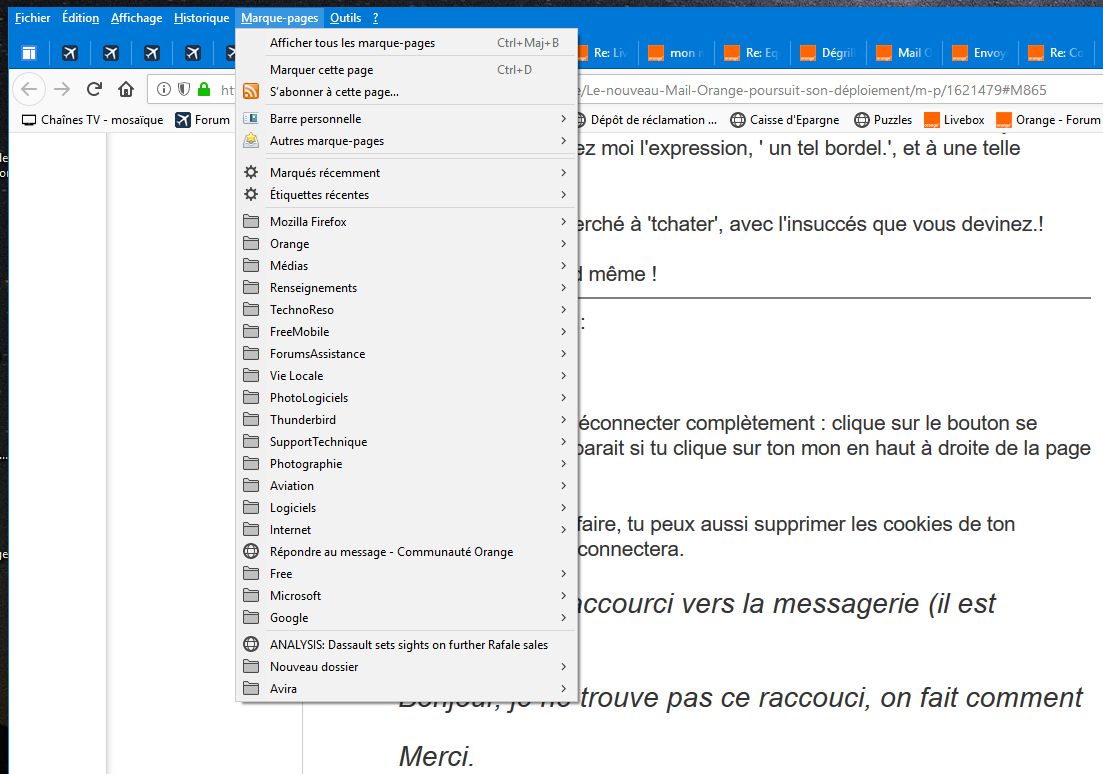Image resolution: width=1103 pixels, height=774 pixels.
Task: Go to the Home page icon
Action: click(x=126, y=89)
